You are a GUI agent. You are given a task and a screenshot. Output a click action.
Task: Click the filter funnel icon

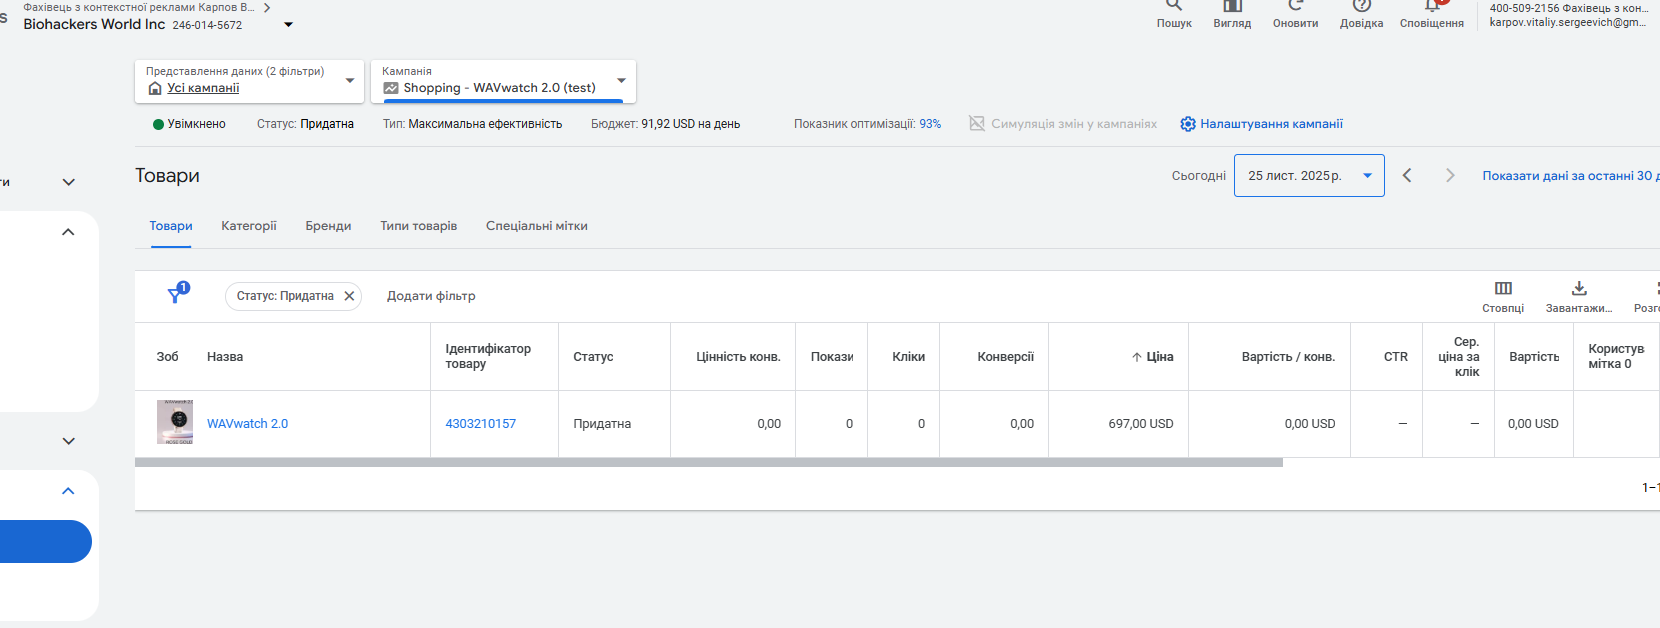point(177,295)
